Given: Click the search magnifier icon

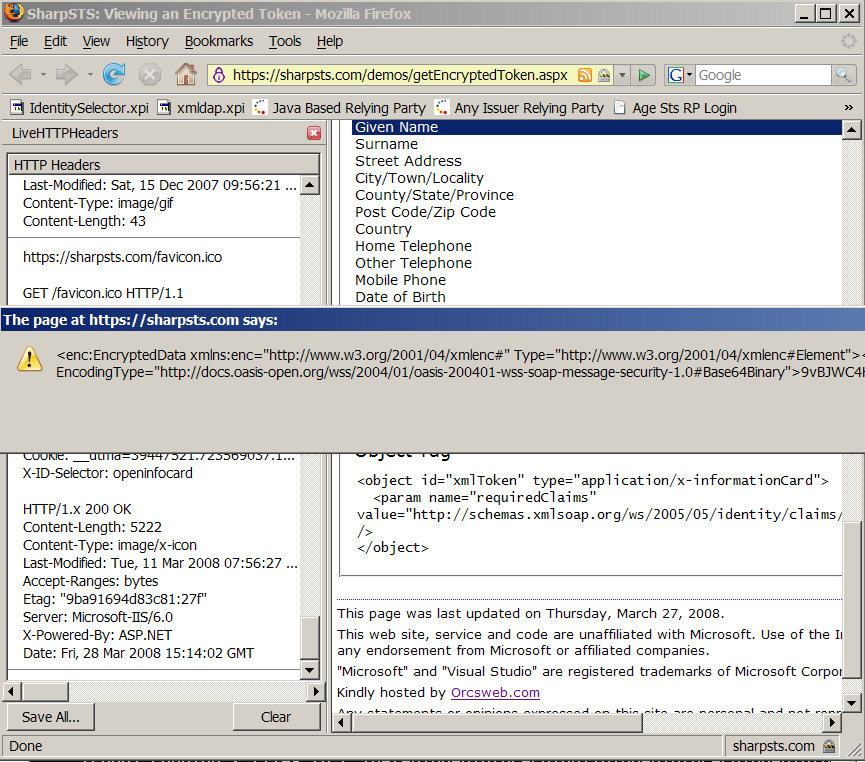Looking at the screenshot, I should [843, 75].
